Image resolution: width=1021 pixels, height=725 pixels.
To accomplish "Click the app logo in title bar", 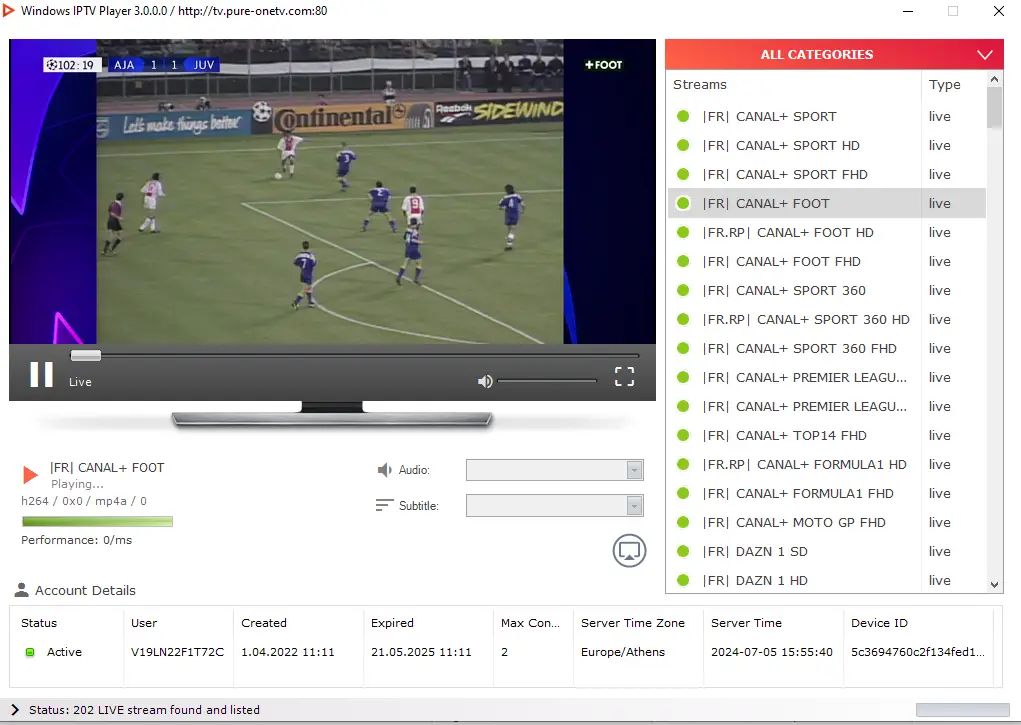I will coord(8,10).
